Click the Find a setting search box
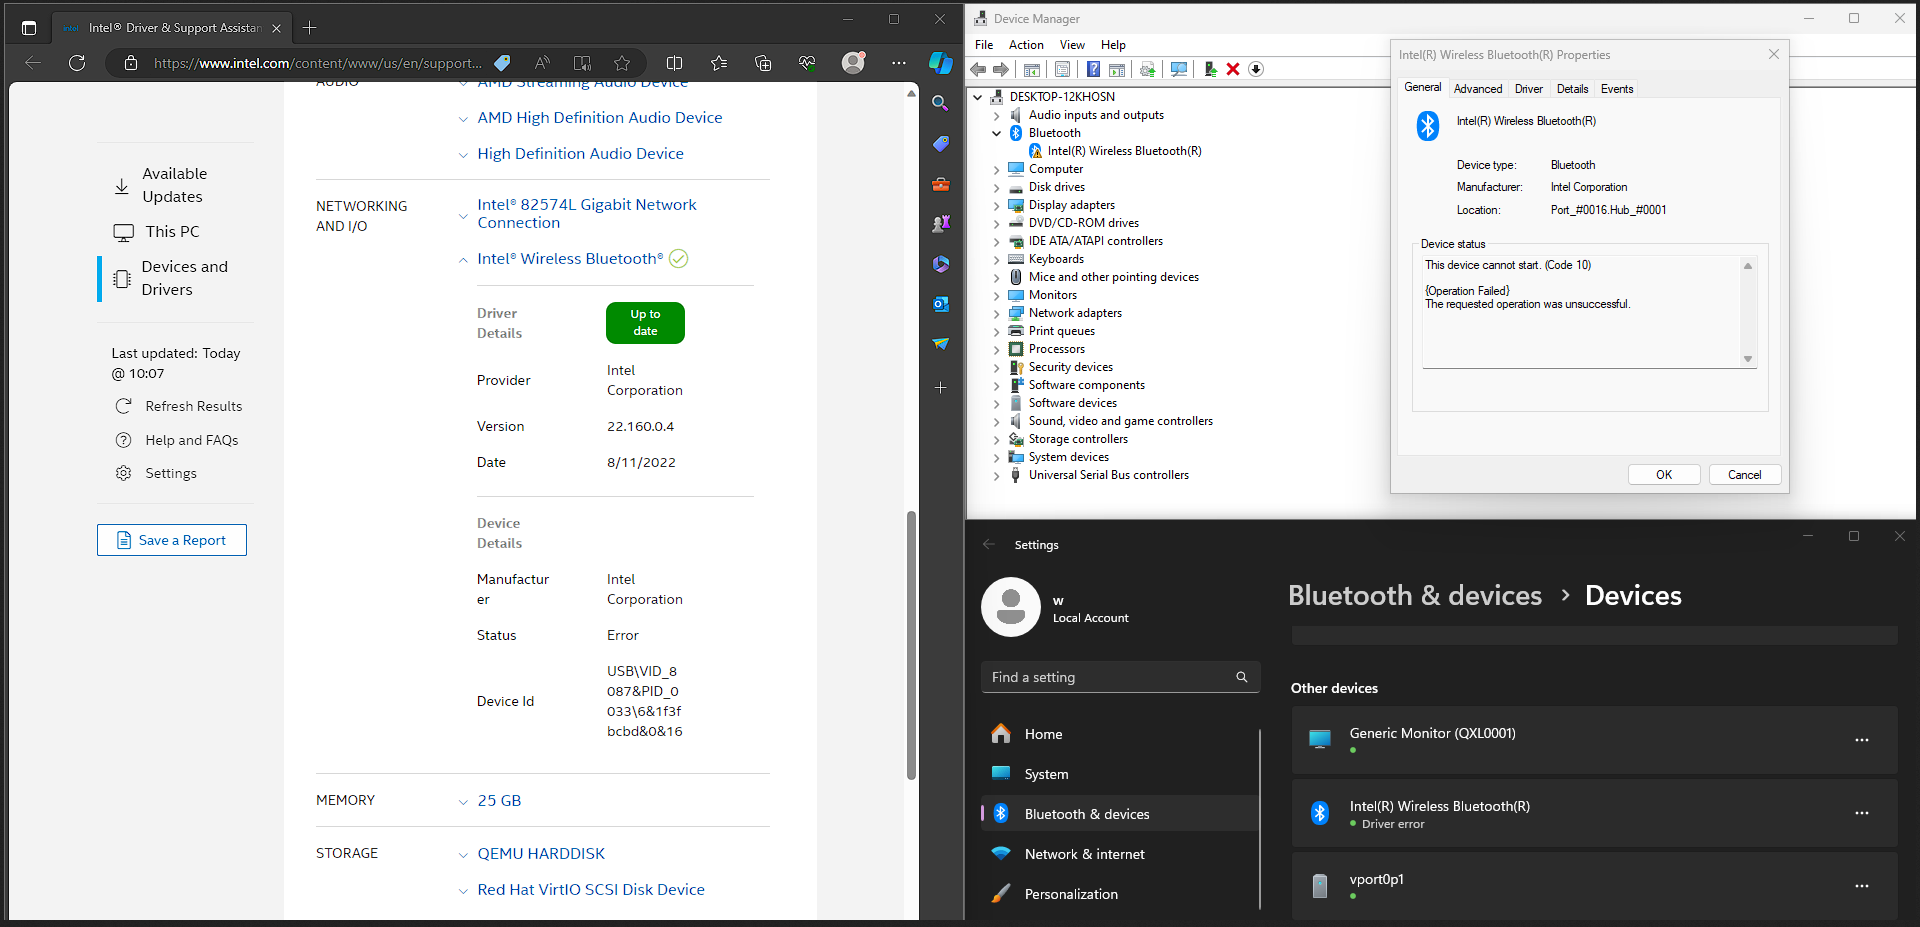Screen dimensions: 1920x927 1120,677
